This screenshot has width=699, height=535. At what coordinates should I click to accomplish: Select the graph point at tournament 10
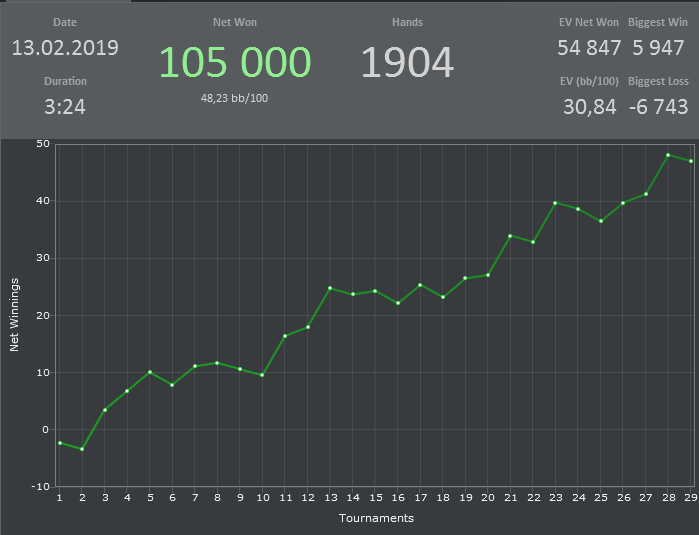(x=262, y=375)
